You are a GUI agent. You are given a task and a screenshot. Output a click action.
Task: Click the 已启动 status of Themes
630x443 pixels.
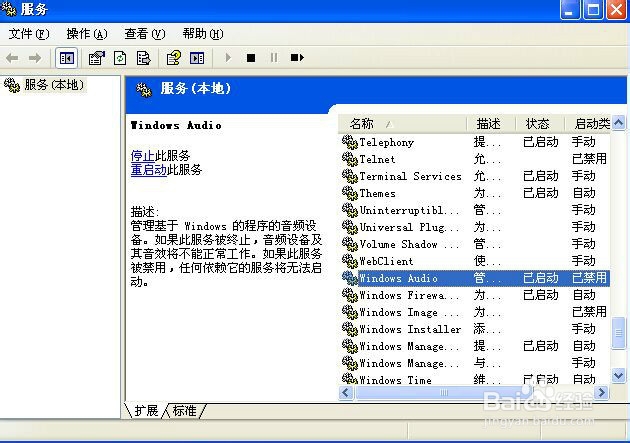tap(540, 193)
